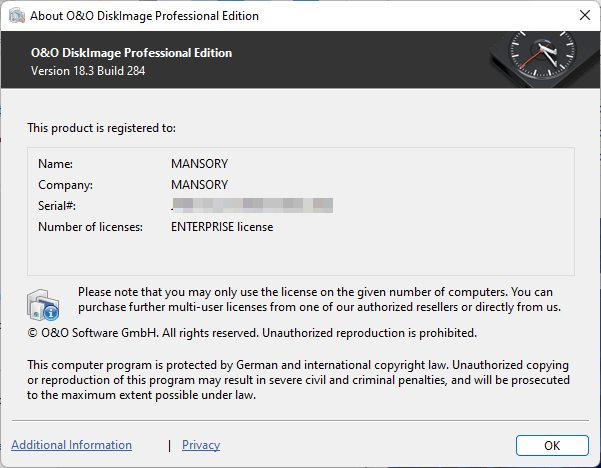Click the OK button

[552, 445]
